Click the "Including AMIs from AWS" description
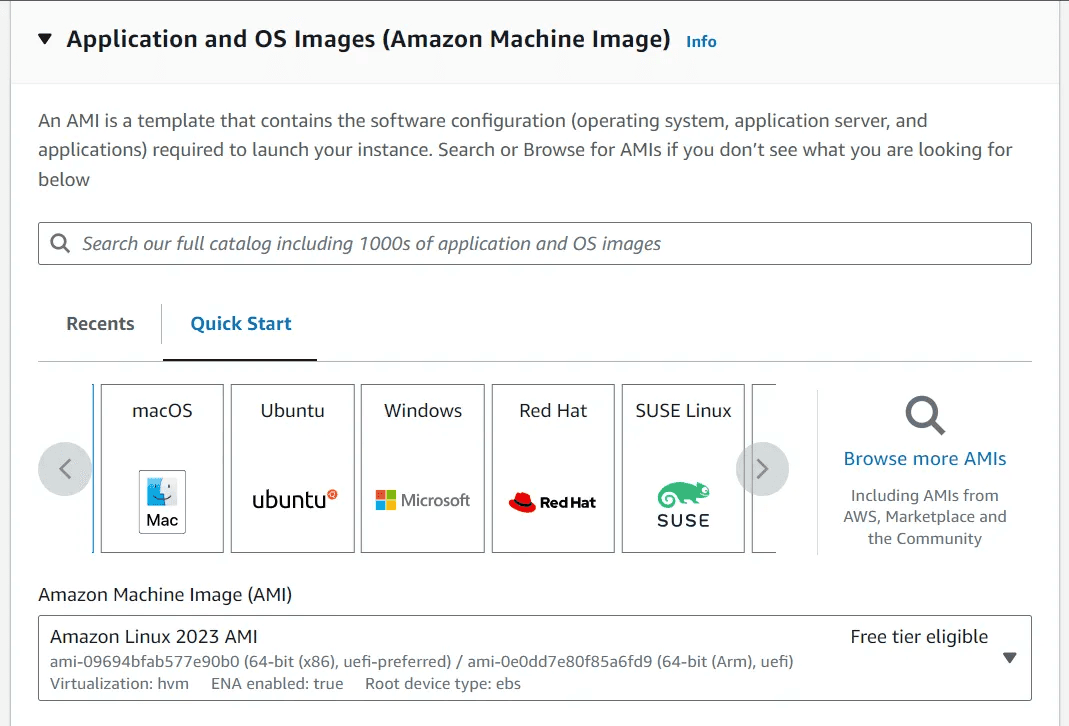Viewport: 1069px width, 726px height. coord(925,517)
